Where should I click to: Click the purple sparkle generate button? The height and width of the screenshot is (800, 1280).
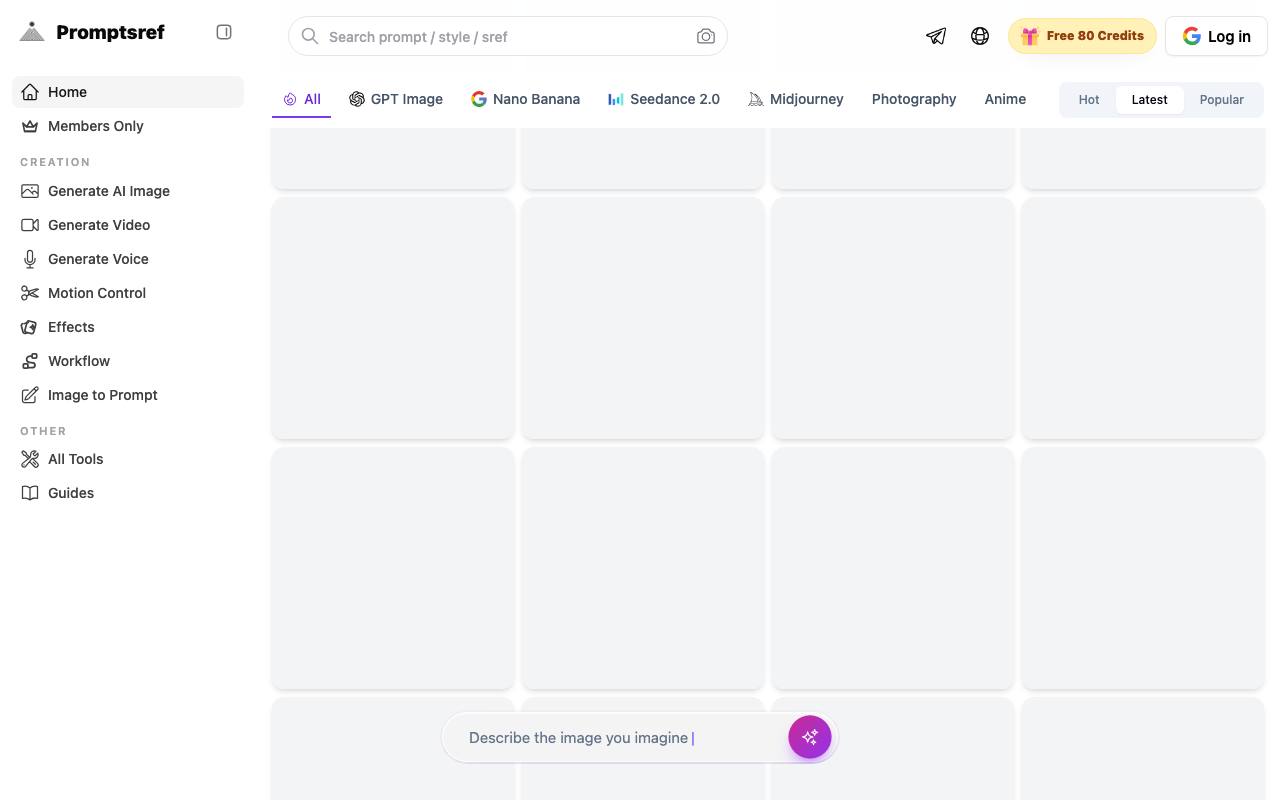point(810,737)
